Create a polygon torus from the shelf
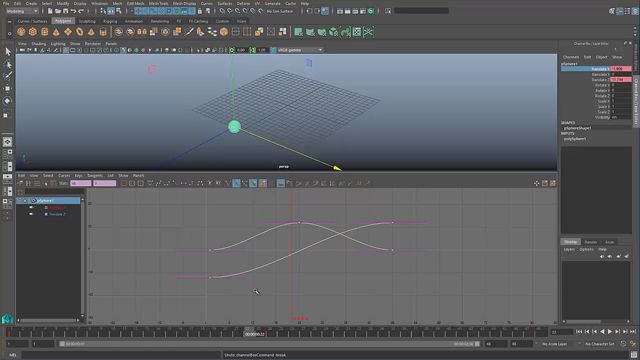Viewport: 640px width, 360px height. 80,32
